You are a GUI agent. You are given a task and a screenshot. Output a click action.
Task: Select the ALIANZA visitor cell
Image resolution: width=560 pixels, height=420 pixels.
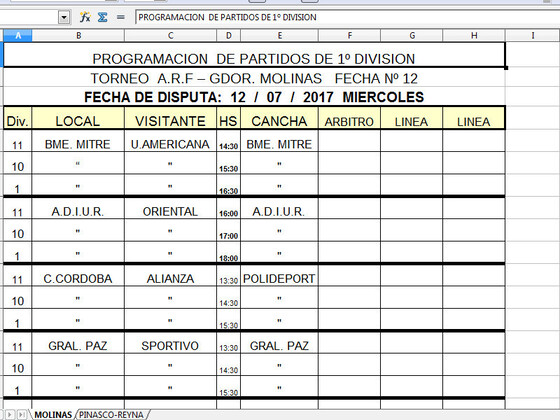(170, 275)
